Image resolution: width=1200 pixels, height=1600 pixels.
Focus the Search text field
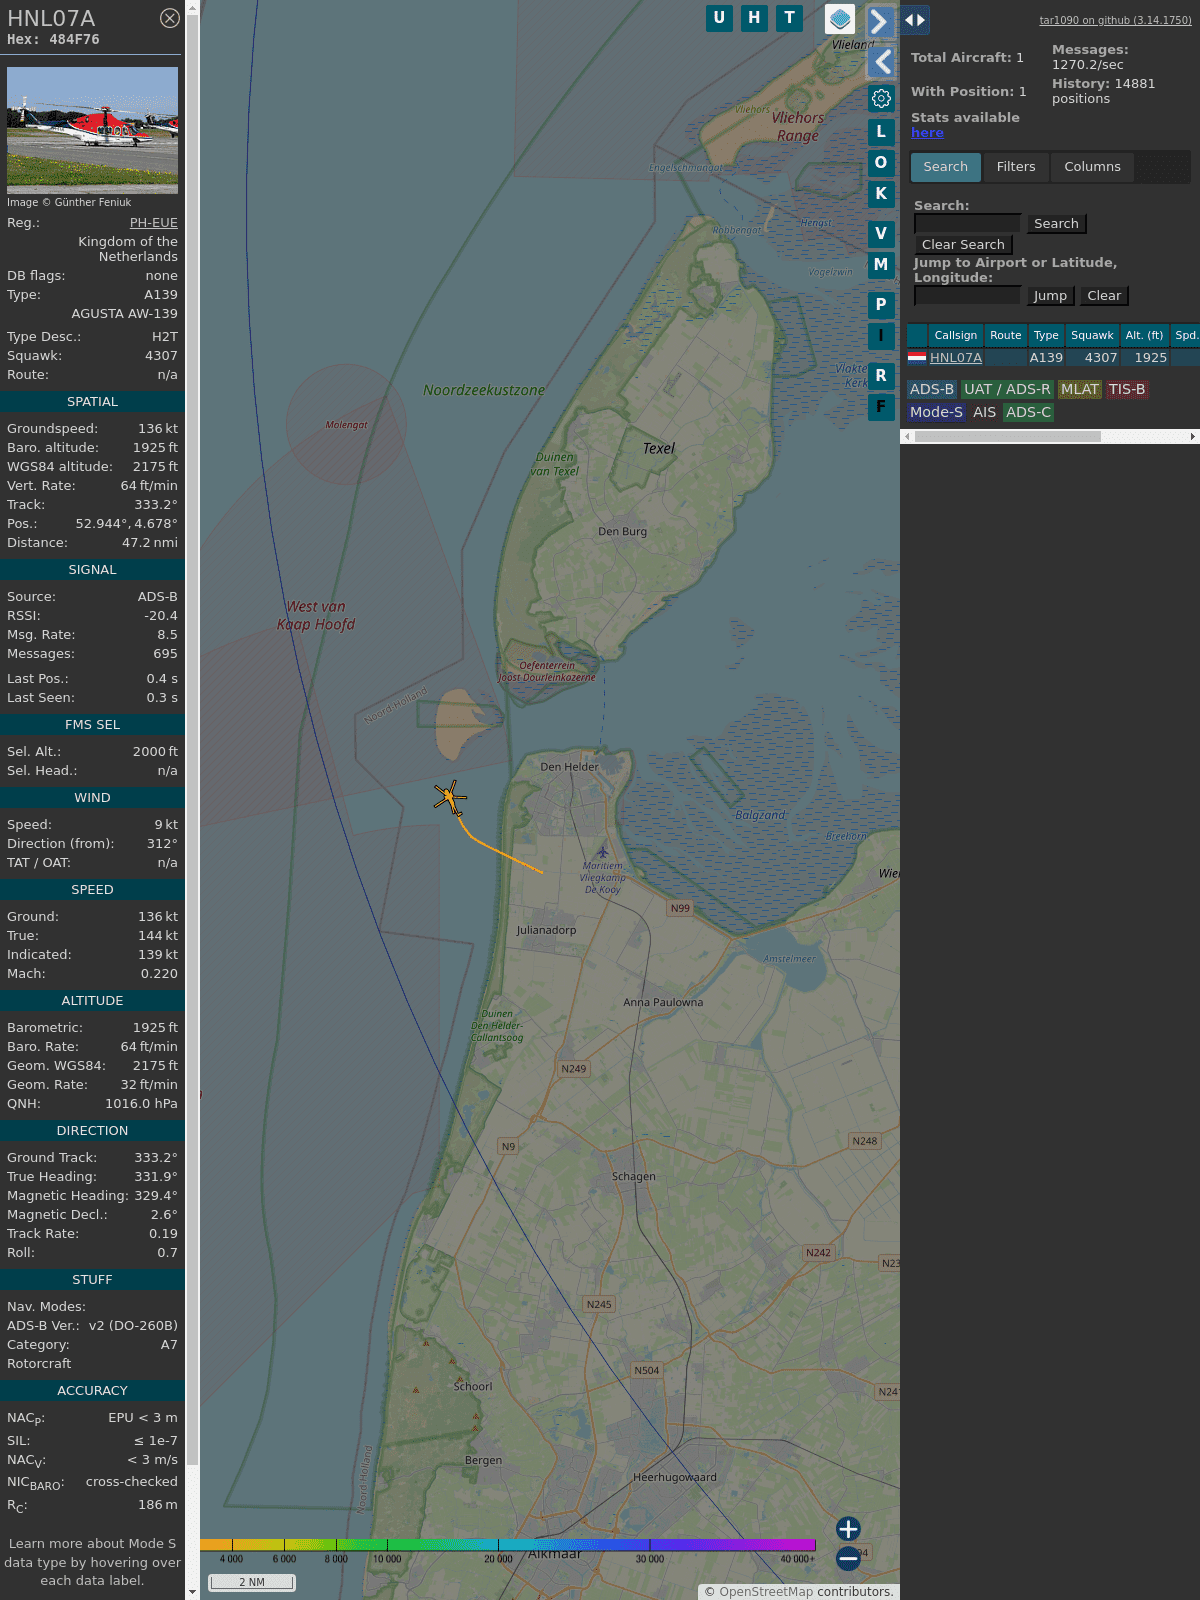pyautogui.click(x=968, y=223)
